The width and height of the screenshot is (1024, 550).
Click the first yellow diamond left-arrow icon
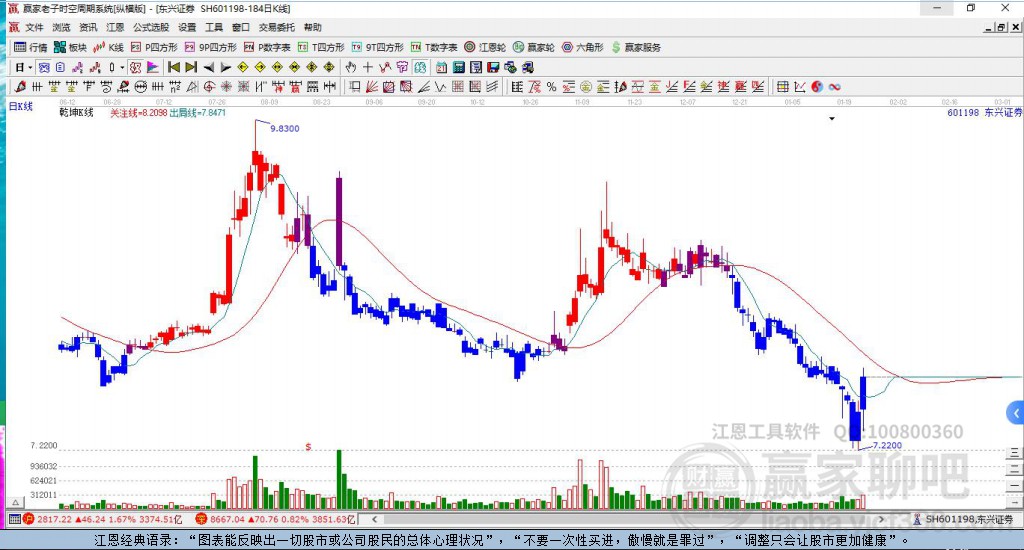pos(243,67)
